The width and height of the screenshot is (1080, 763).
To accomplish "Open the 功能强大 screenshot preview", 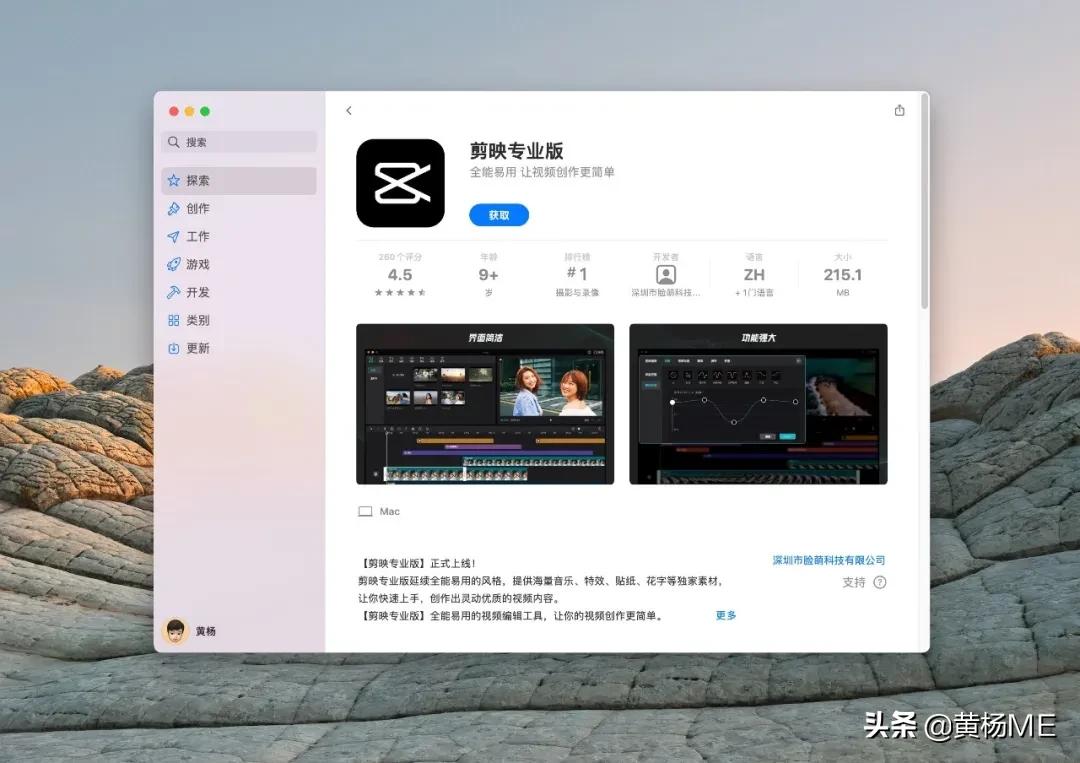I will click(757, 402).
